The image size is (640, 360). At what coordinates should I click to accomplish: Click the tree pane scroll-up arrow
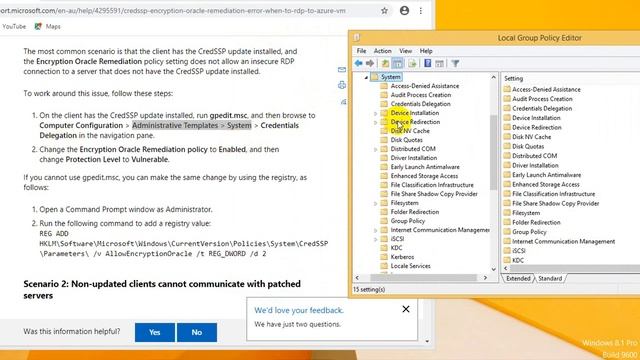pos(493,77)
